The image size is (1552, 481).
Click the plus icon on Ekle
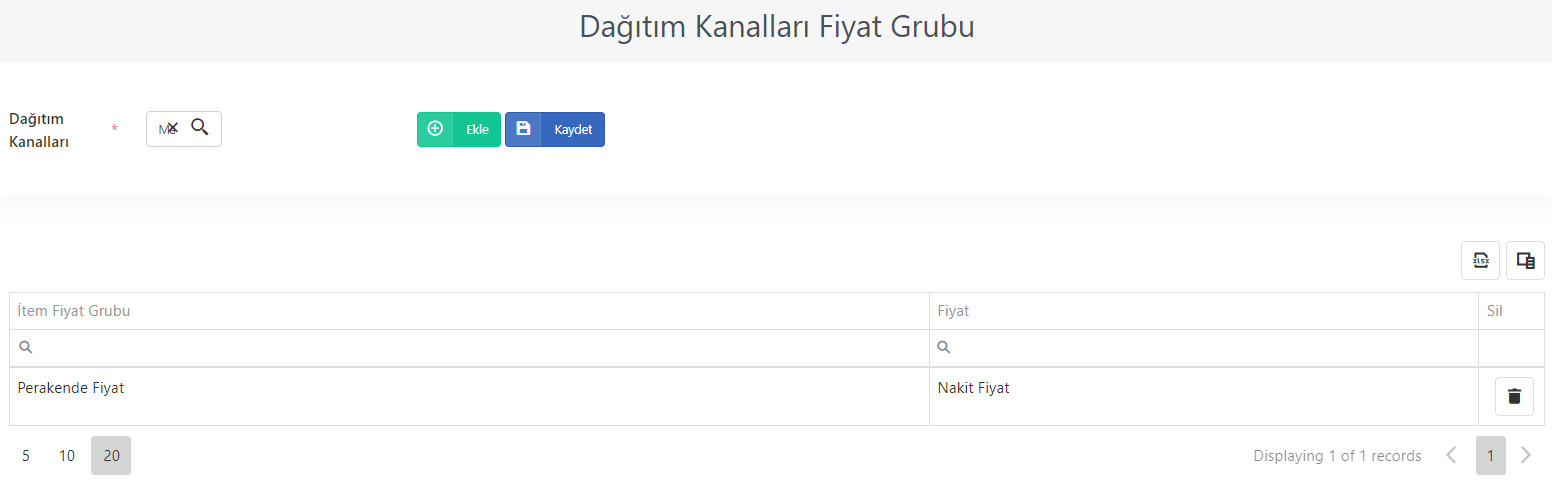(x=435, y=129)
